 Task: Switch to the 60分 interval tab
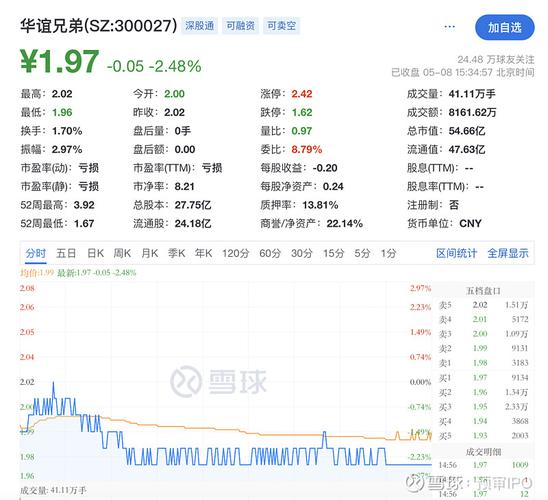[x=270, y=253]
